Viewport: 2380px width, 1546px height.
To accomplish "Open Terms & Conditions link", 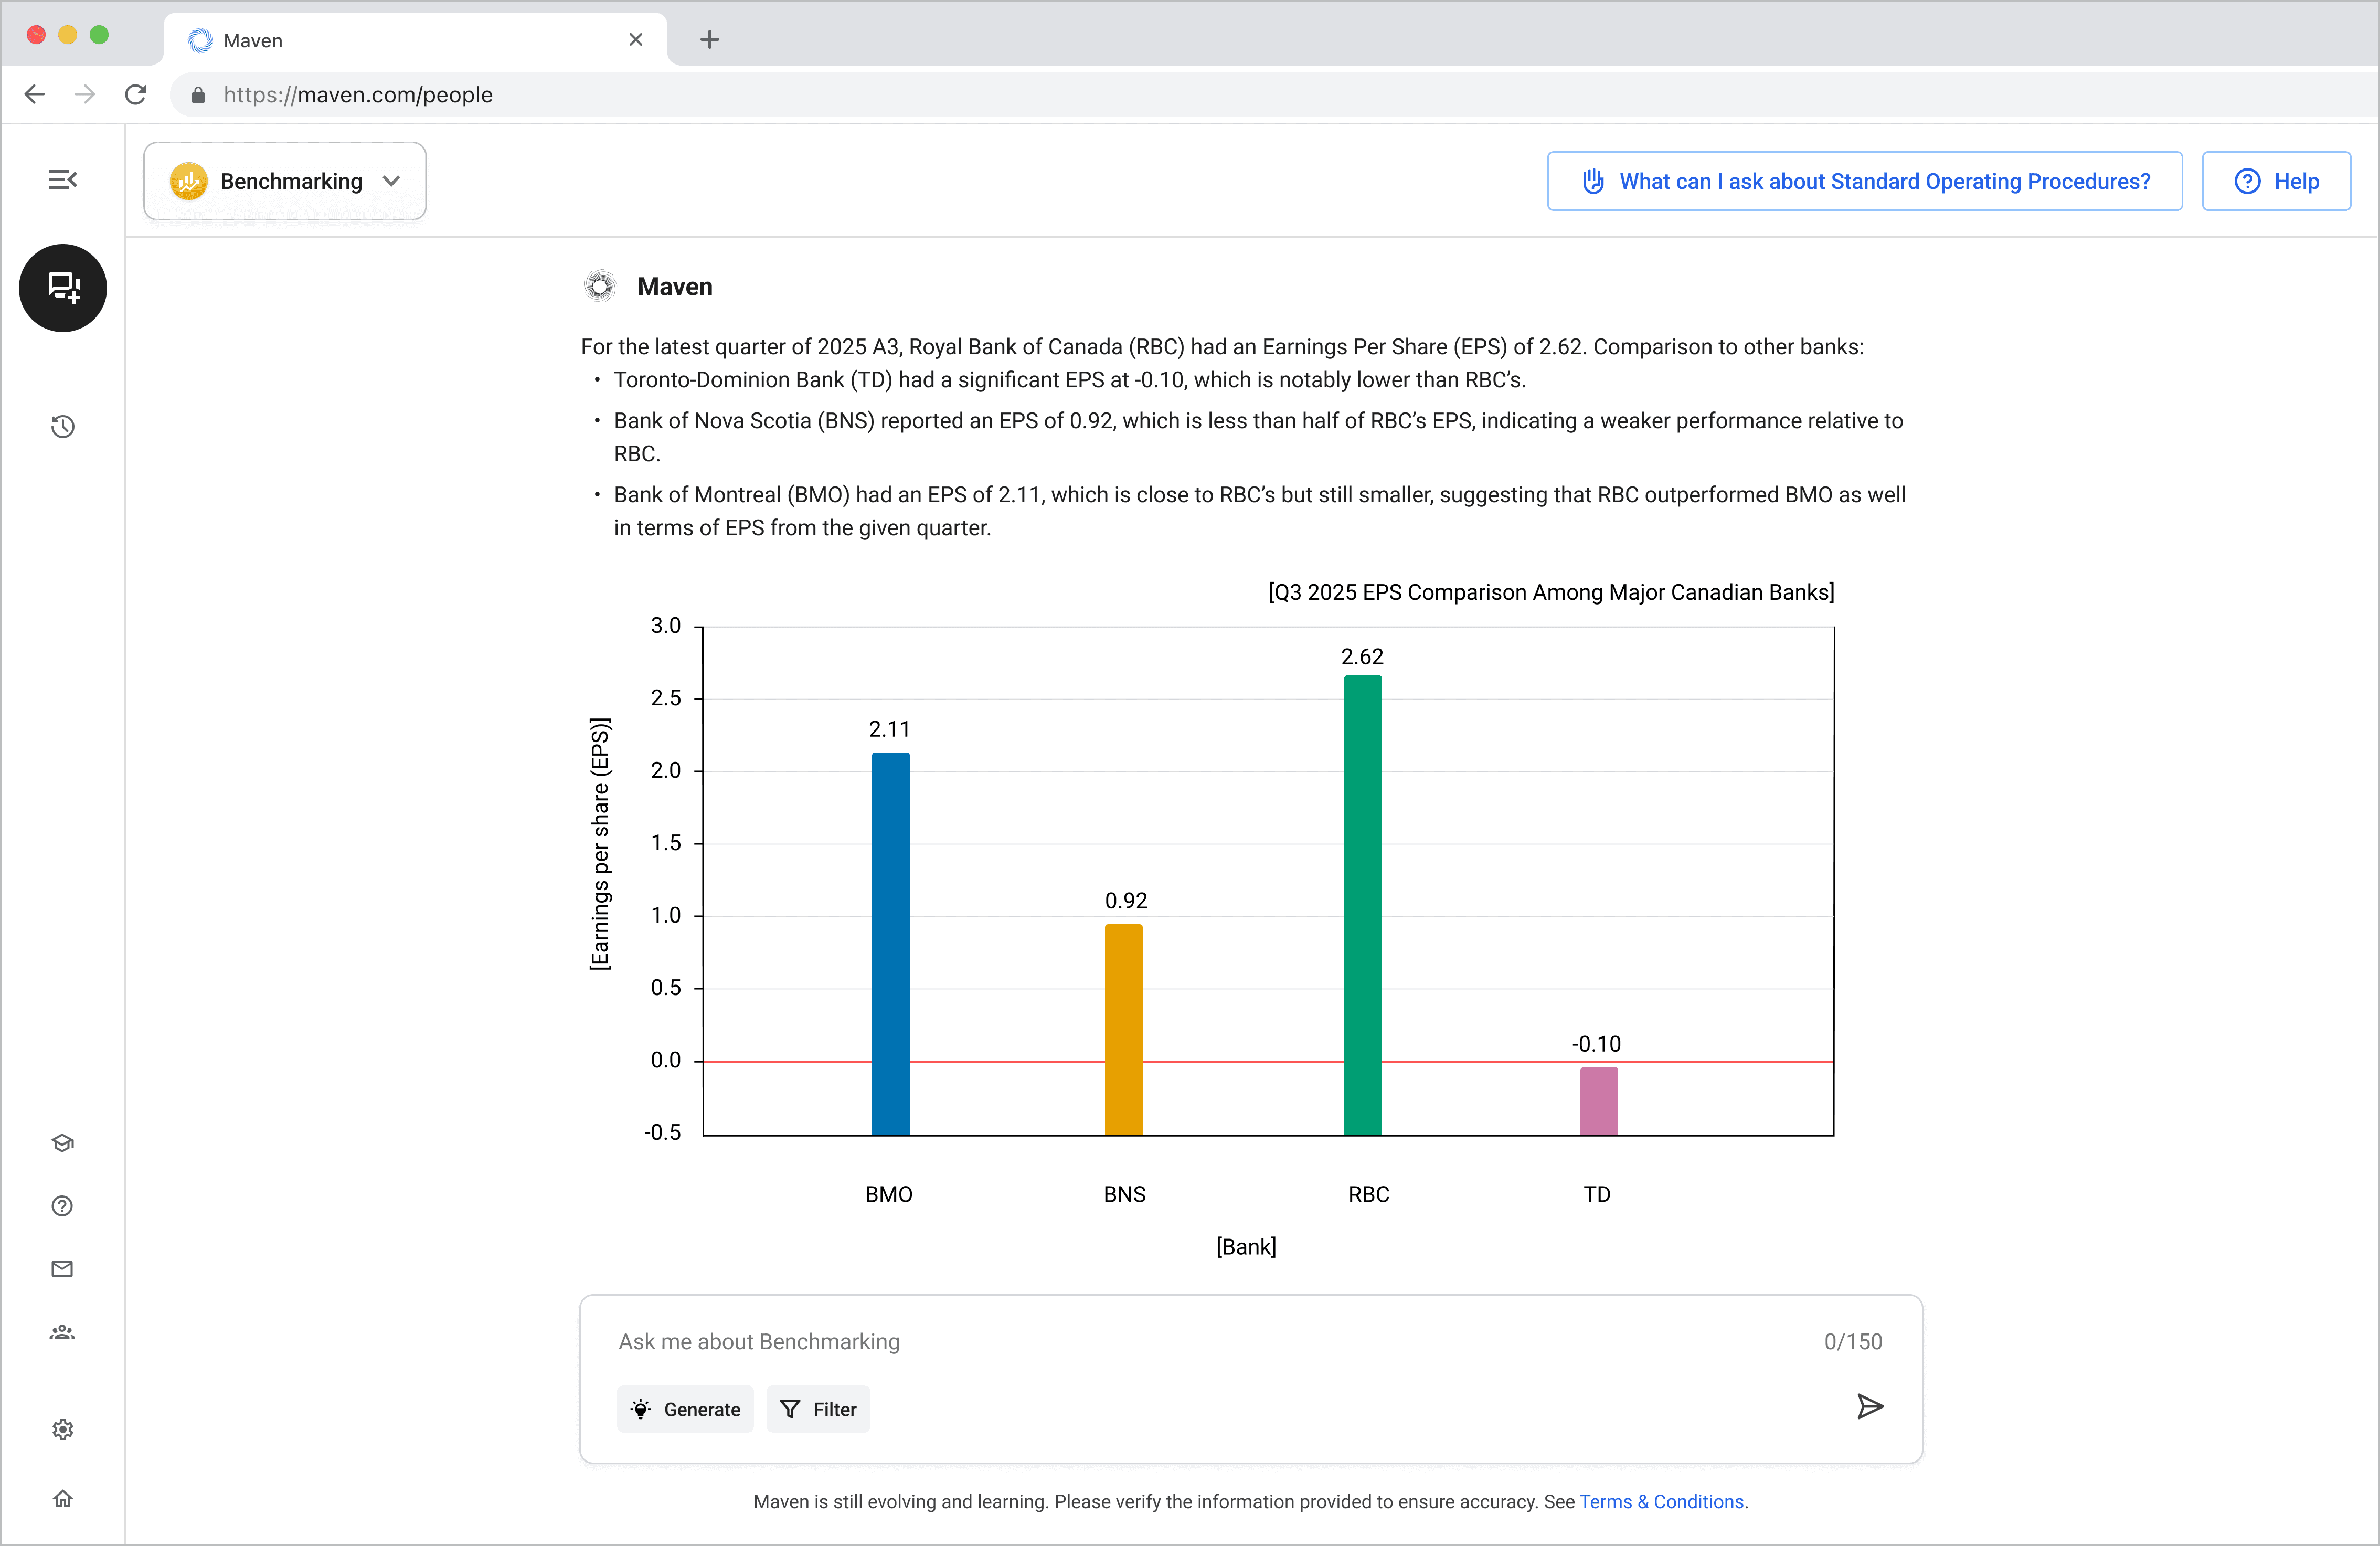I will point(1662,1501).
